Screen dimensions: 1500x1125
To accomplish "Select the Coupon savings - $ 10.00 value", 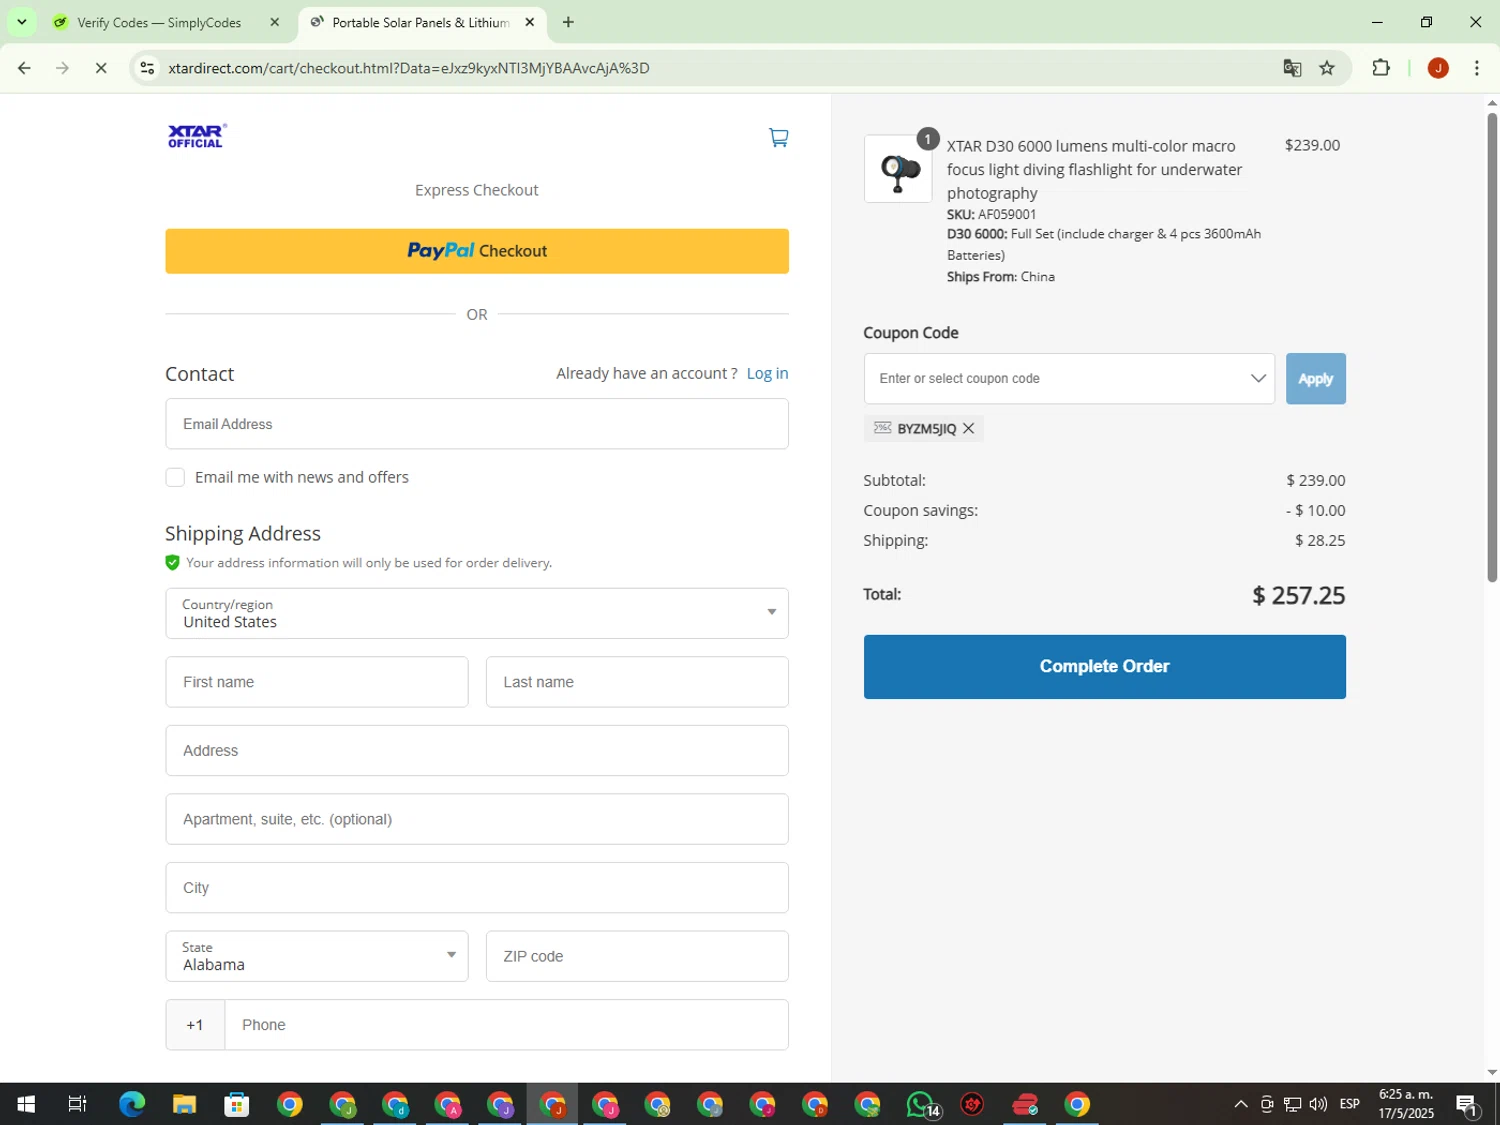I will (x=1315, y=510).
